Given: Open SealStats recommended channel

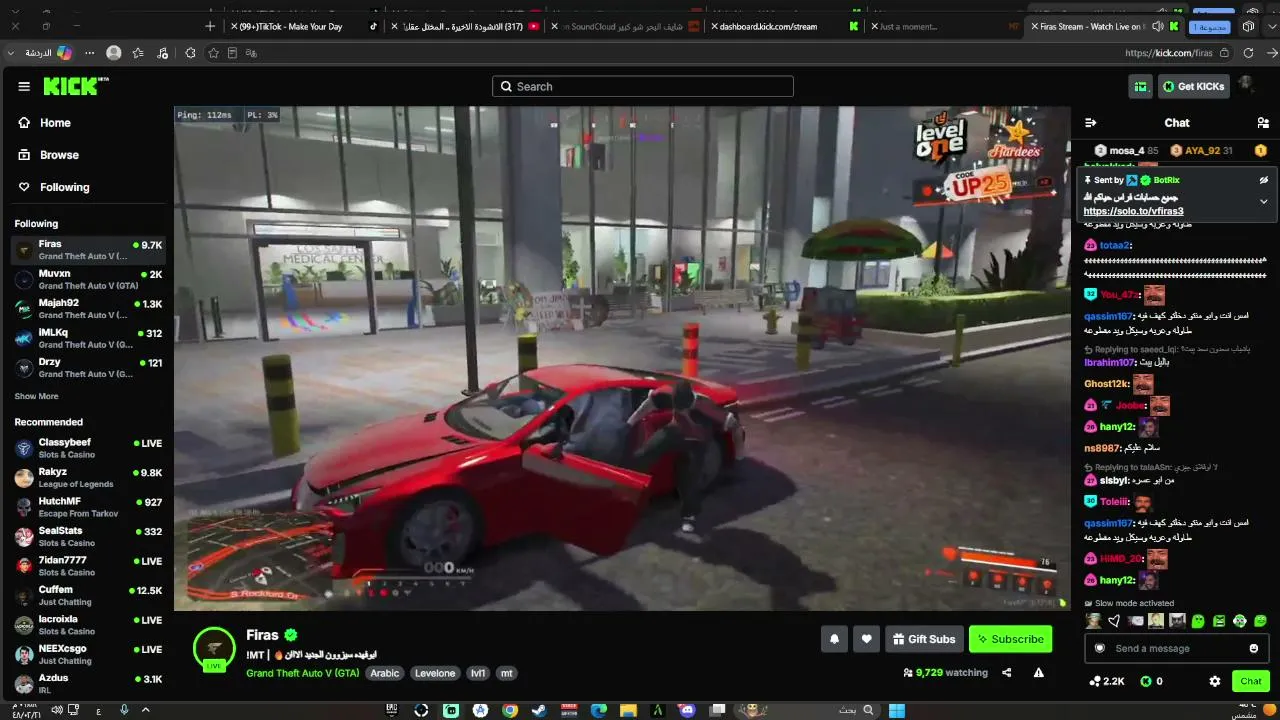Looking at the screenshot, I should 88,536.
